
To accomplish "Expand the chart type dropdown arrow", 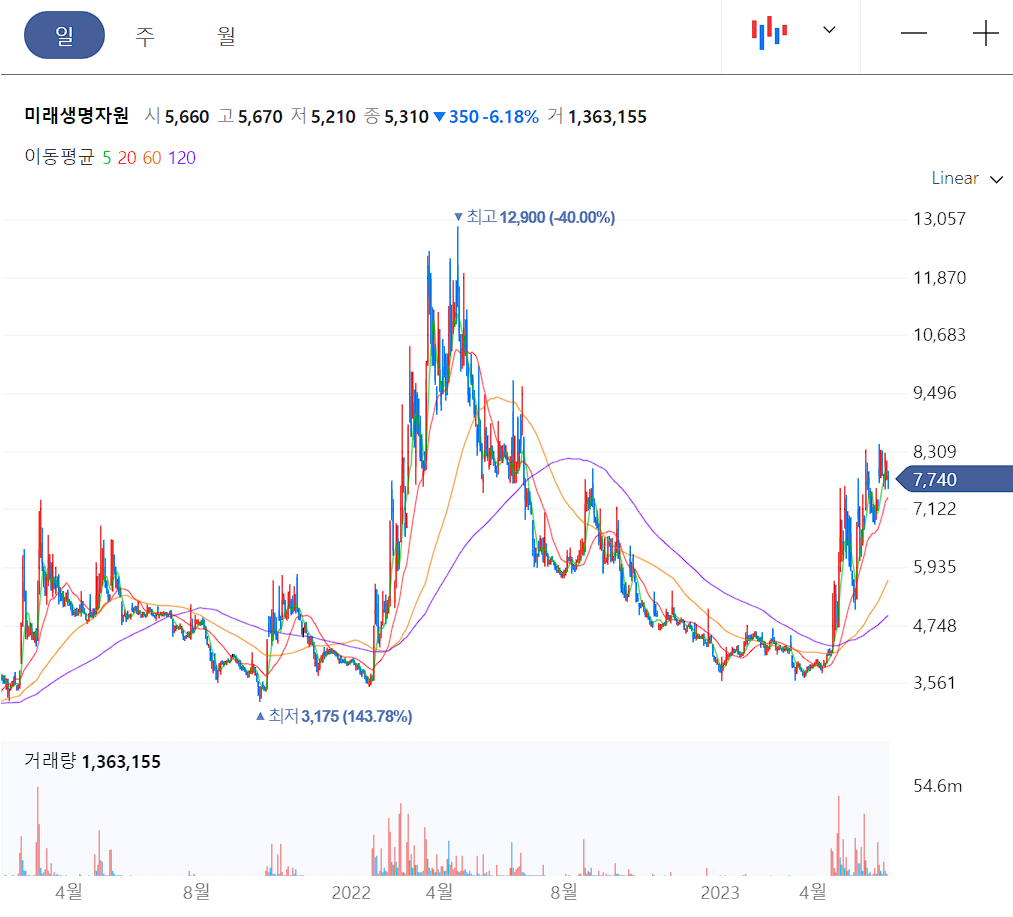I will (830, 30).
